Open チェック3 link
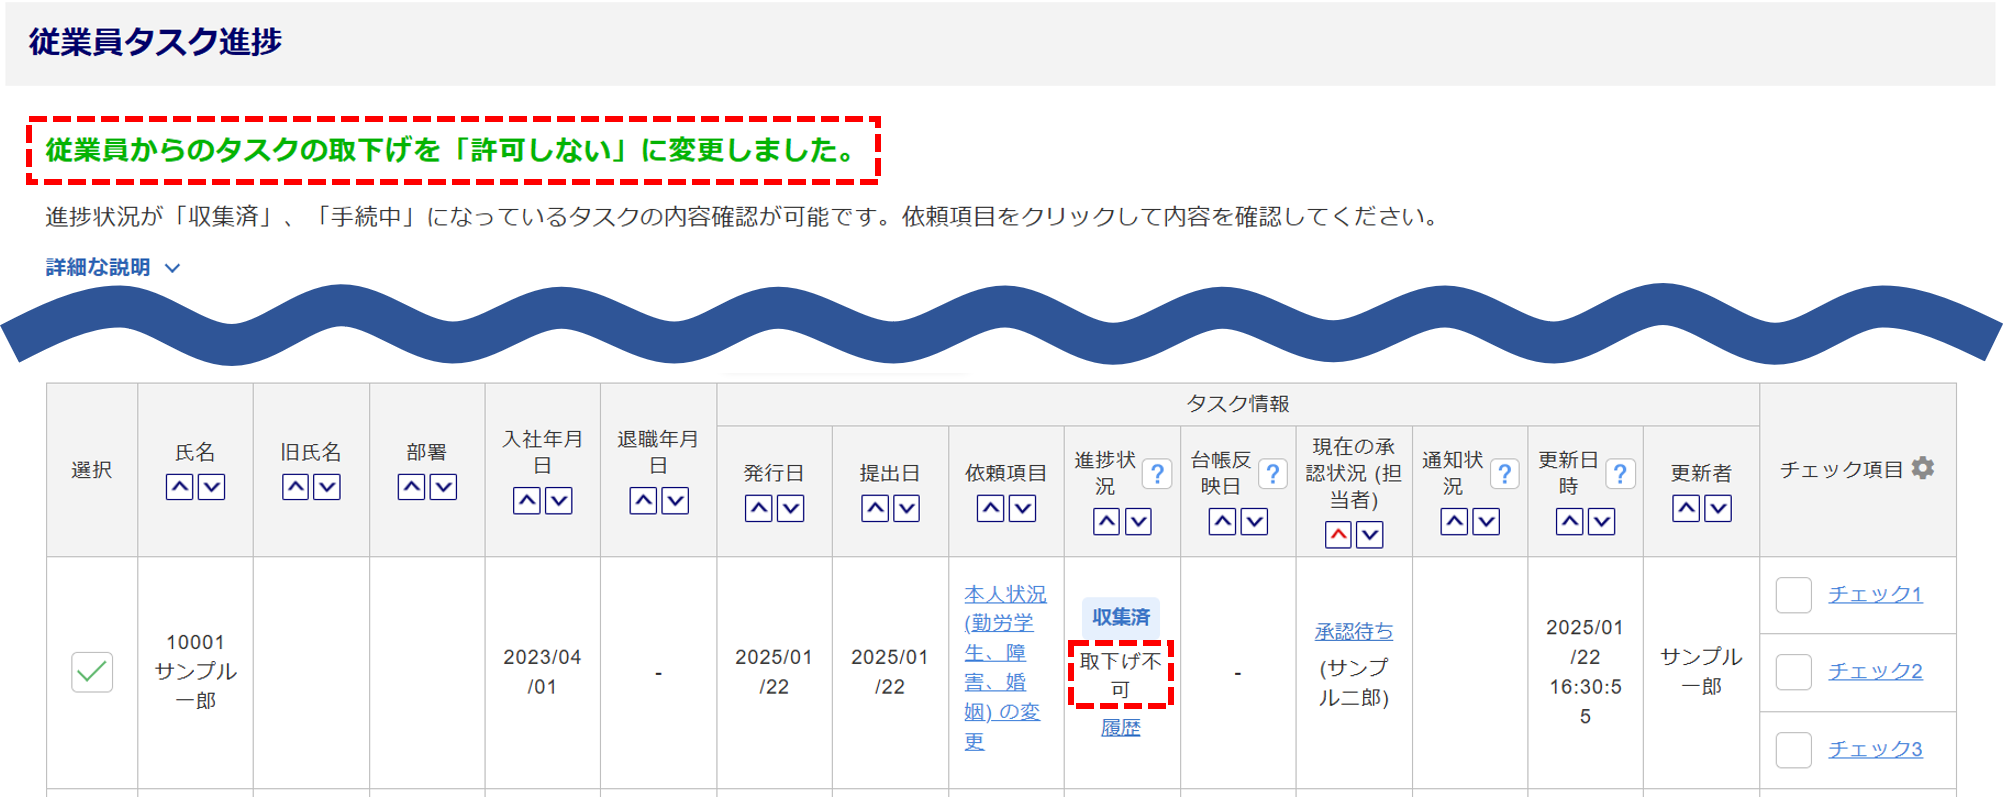Image resolution: width=2004 pixels, height=797 pixels. click(1875, 749)
